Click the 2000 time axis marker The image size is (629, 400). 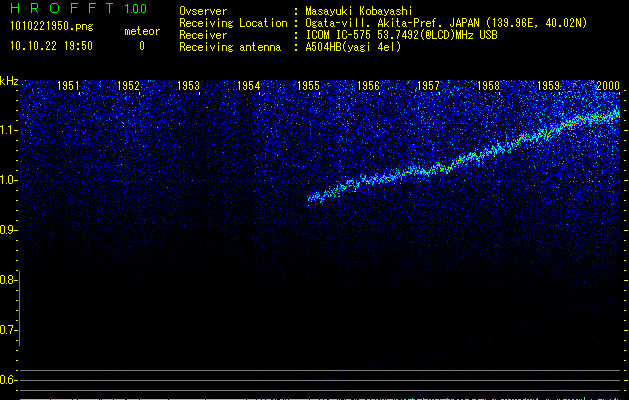point(608,85)
